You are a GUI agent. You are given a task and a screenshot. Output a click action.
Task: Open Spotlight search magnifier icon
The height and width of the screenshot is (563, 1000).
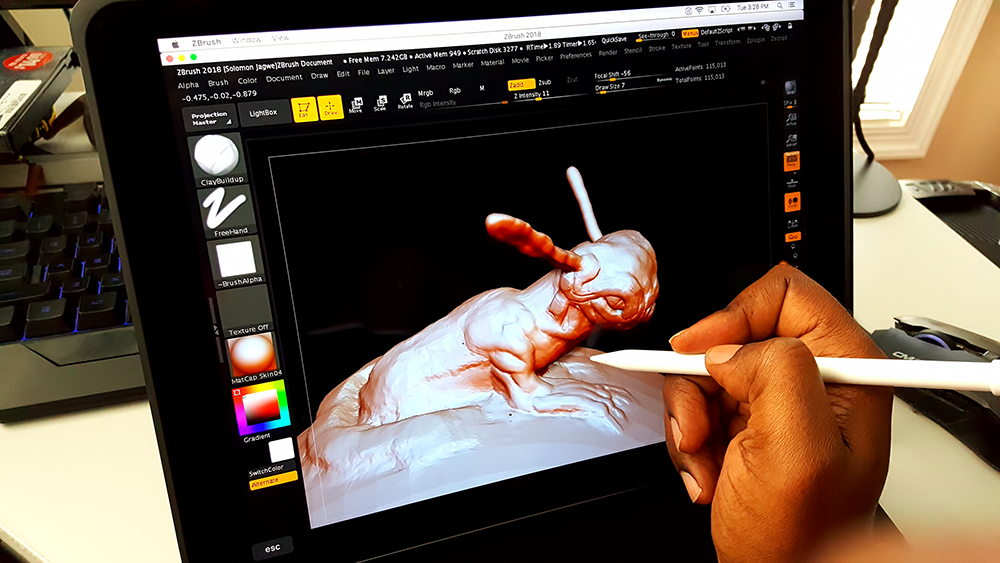(779, 6)
